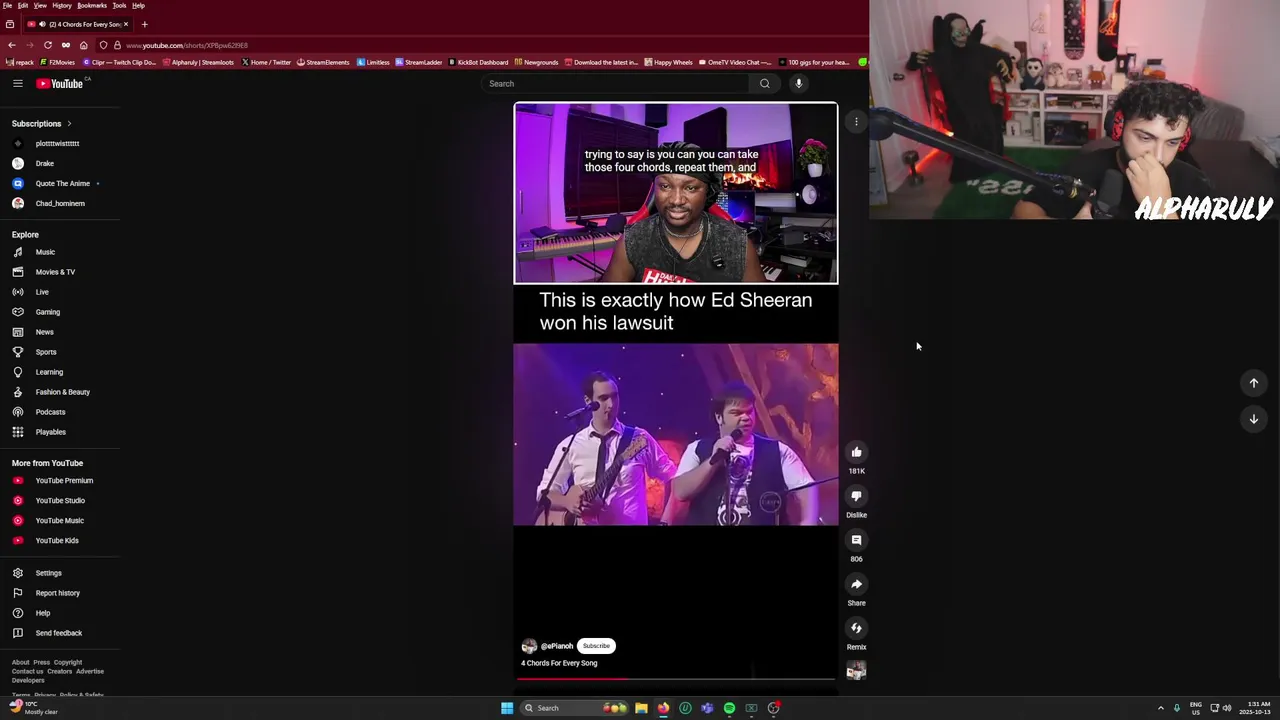Open the YouTube guide hamburger menu
Image resolution: width=1280 pixels, height=720 pixels.
(x=18, y=83)
